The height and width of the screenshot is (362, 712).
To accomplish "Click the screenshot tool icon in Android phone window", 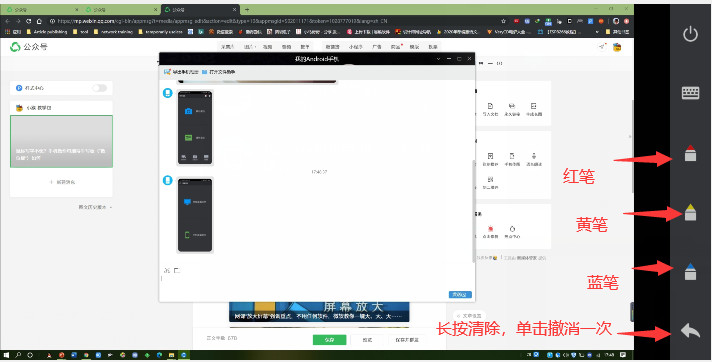I will [x=168, y=72].
